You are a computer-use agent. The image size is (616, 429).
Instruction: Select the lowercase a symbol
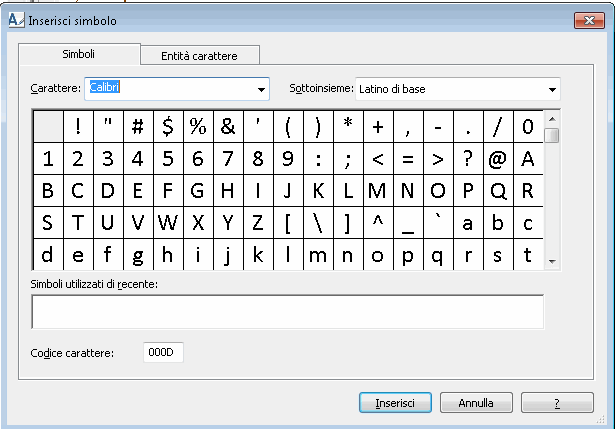point(468,222)
